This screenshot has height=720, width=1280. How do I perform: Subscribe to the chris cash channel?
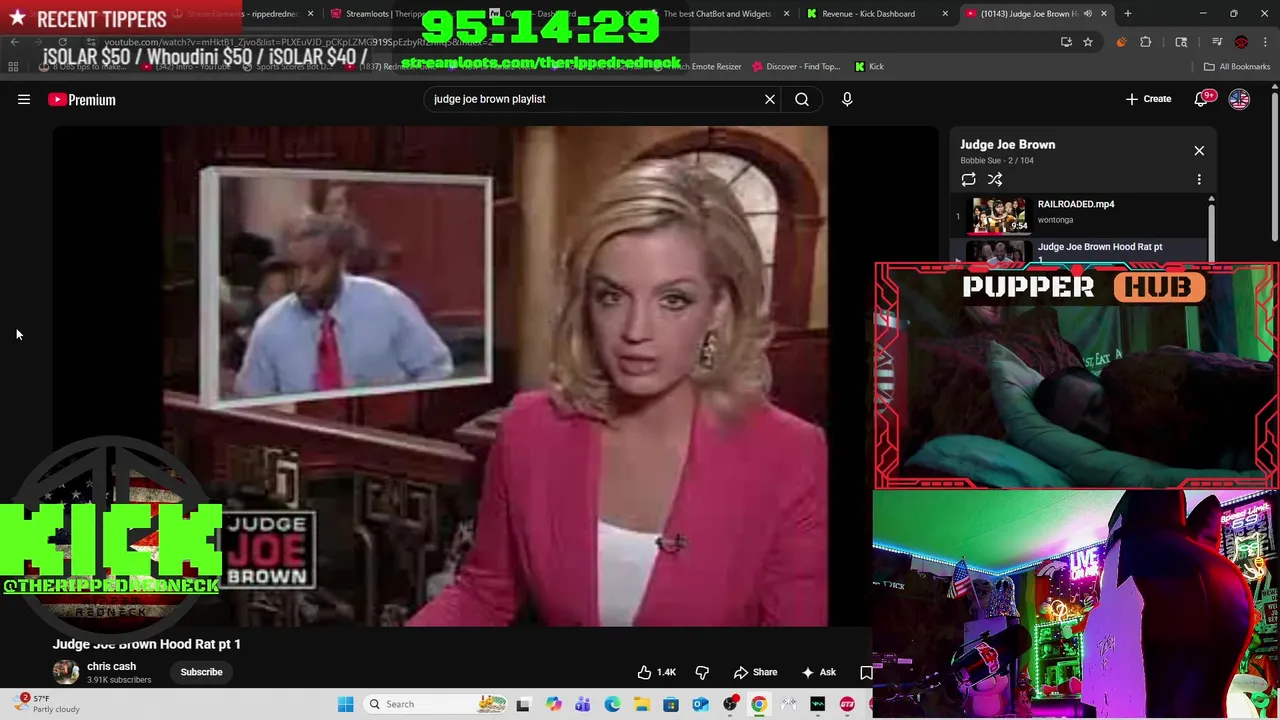201,672
